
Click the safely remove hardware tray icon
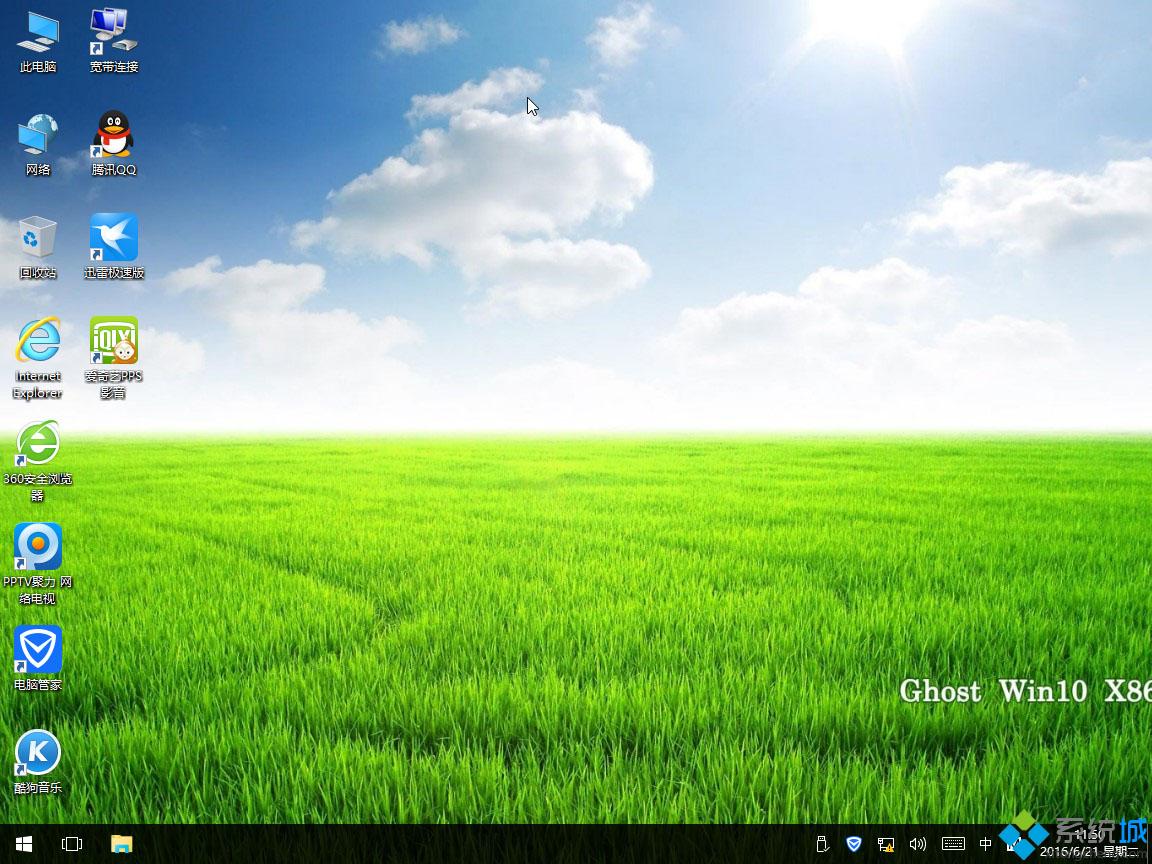point(821,843)
